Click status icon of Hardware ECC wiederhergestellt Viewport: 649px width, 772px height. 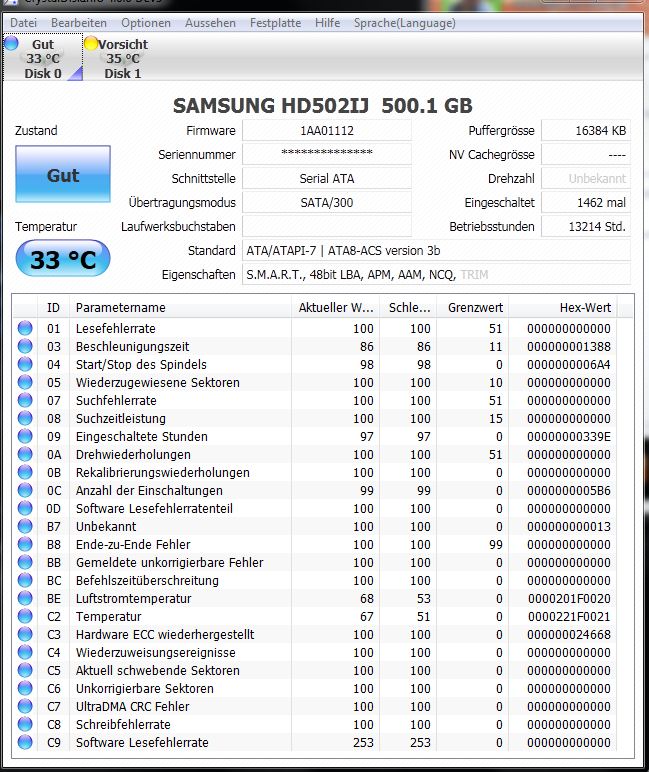25,634
